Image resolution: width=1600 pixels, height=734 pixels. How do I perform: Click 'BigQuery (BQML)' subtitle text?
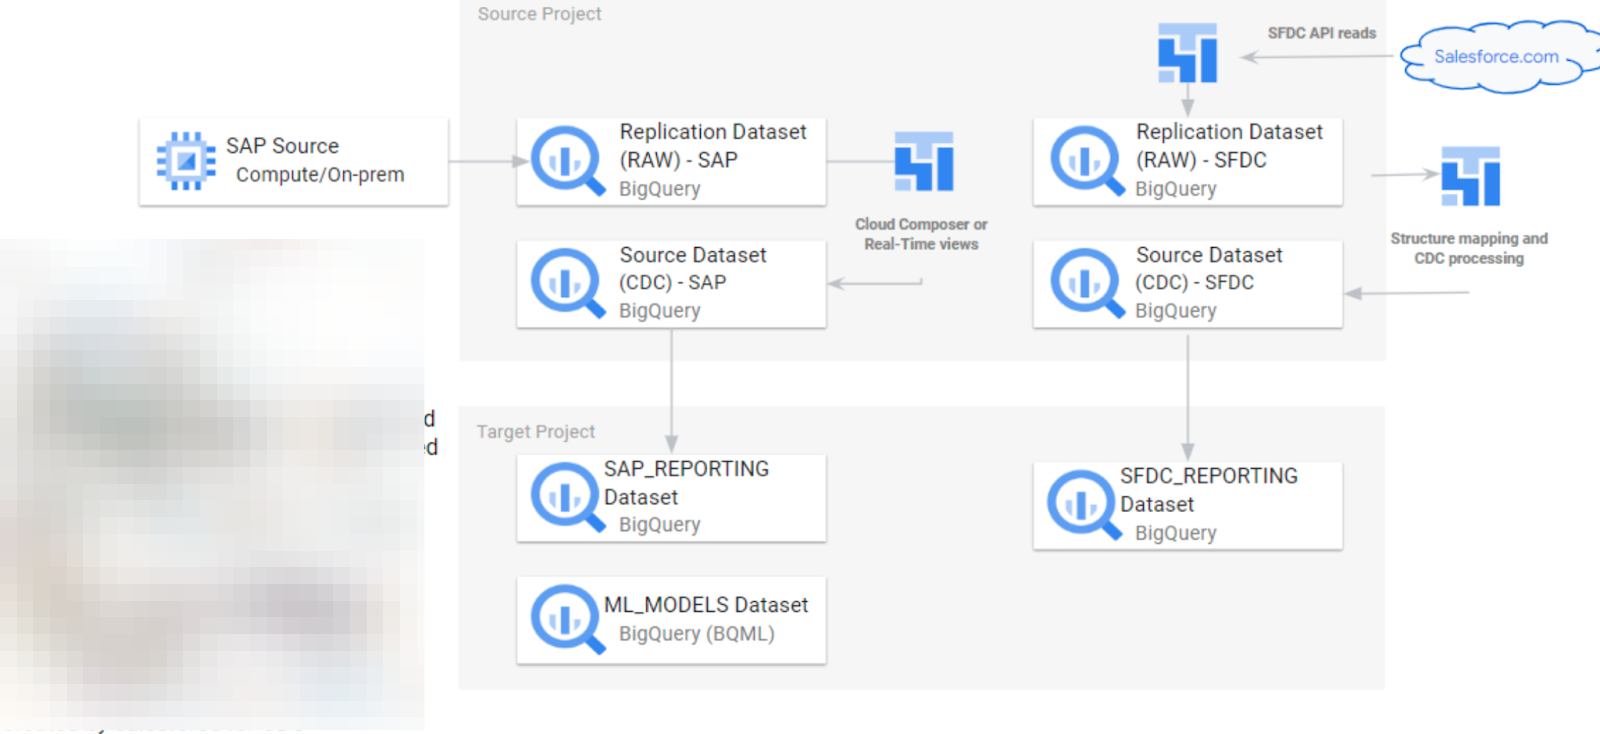[x=697, y=634]
